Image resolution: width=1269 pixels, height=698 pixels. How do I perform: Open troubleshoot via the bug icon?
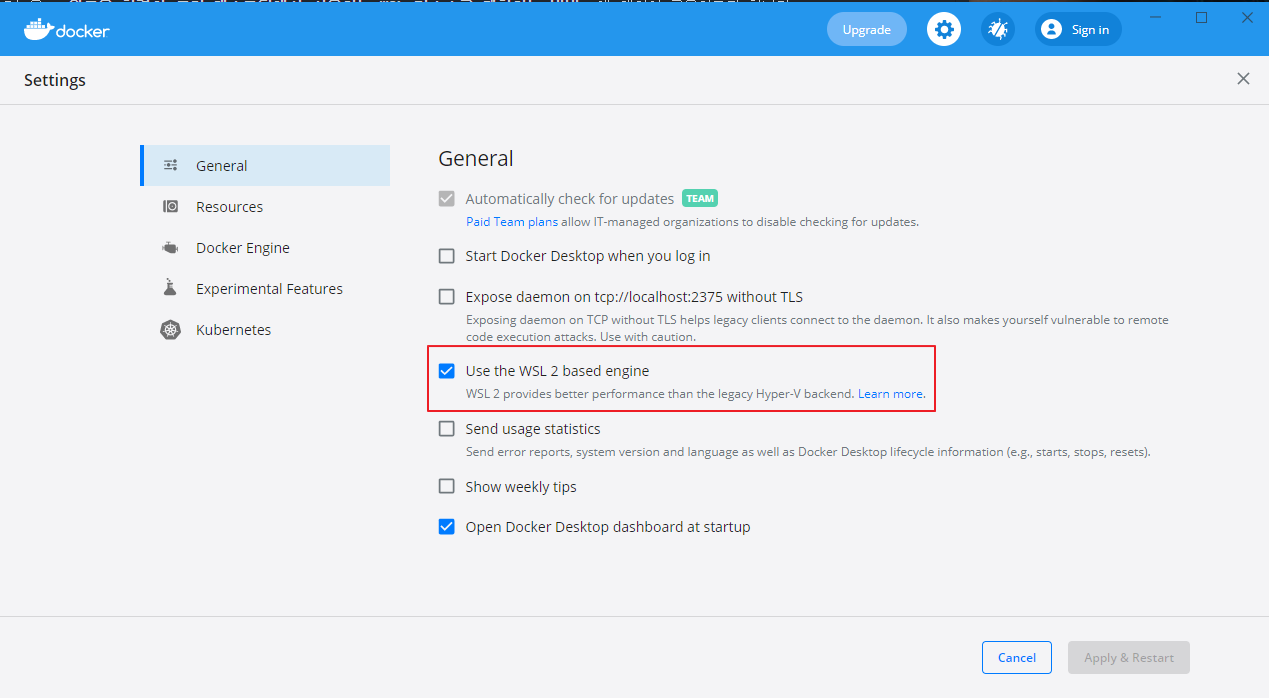tap(997, 30)
